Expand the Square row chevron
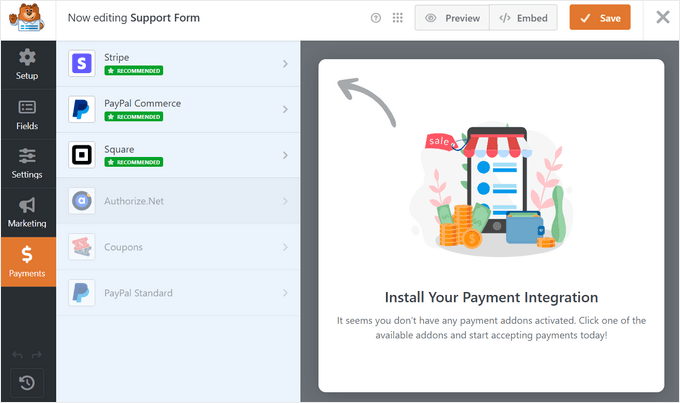This screenshot has width=680, height=403. 285,155
